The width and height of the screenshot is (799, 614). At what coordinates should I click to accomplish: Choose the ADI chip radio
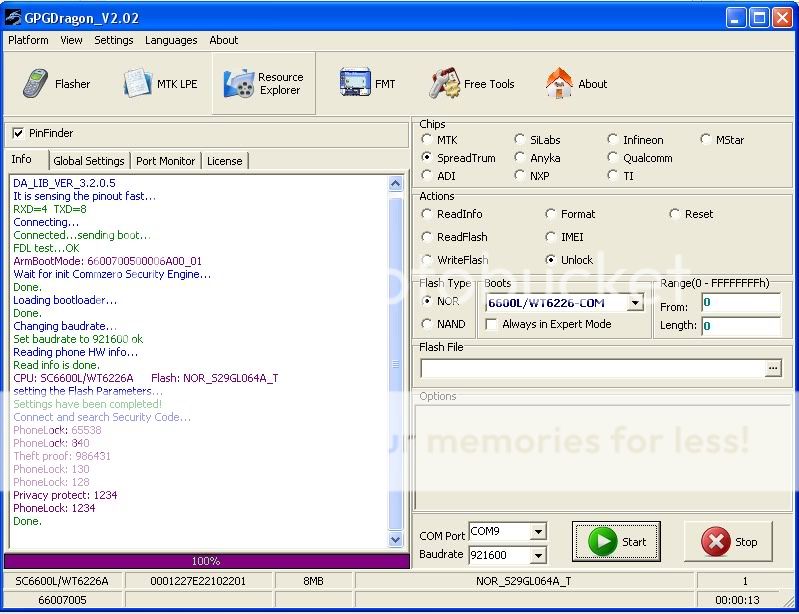tap(427, 176)
